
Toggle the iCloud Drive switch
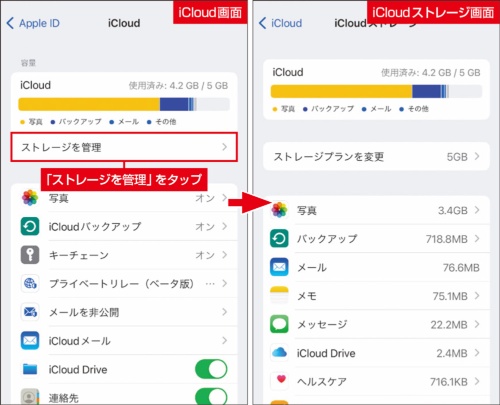211,369
